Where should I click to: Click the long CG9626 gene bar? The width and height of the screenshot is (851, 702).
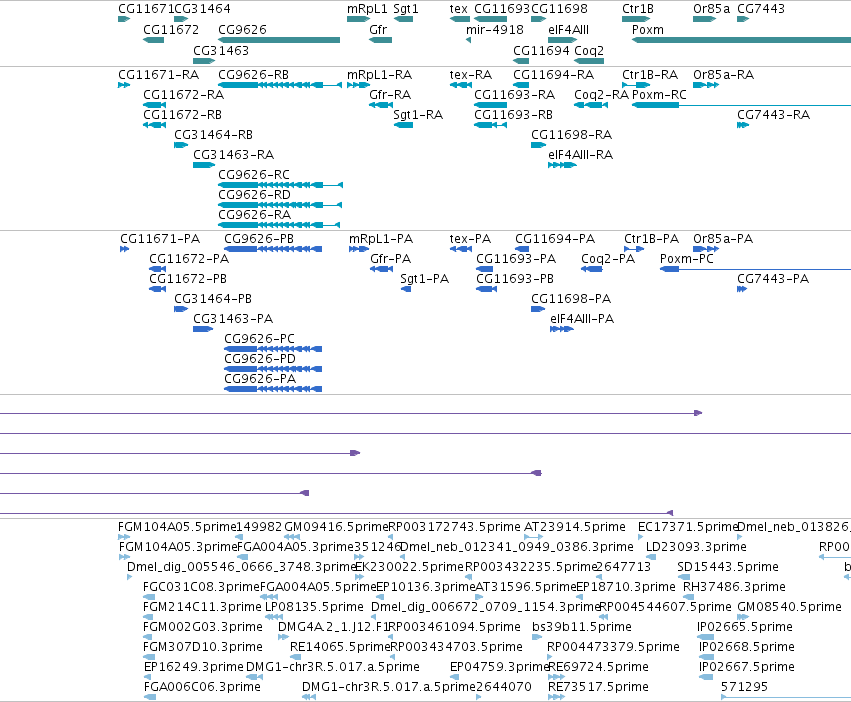coord(279,40)
